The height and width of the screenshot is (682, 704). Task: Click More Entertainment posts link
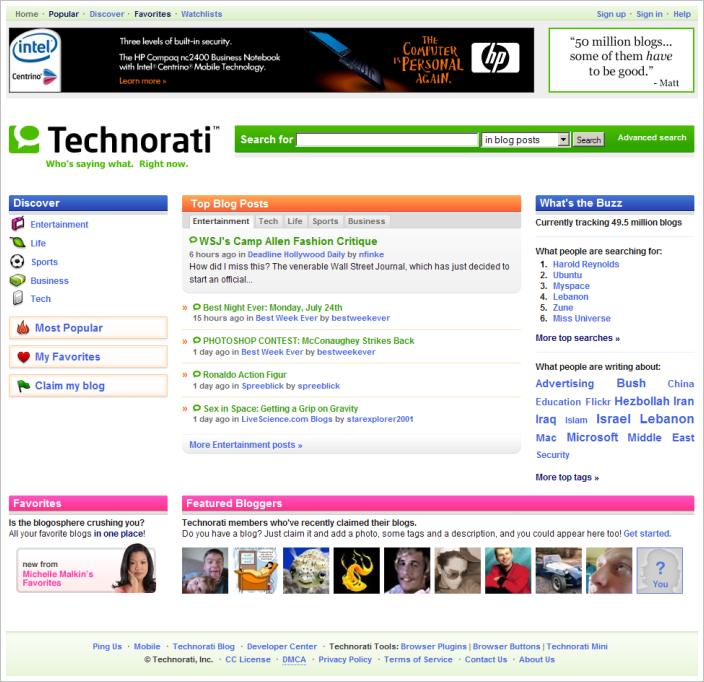(x=246, y=444)
